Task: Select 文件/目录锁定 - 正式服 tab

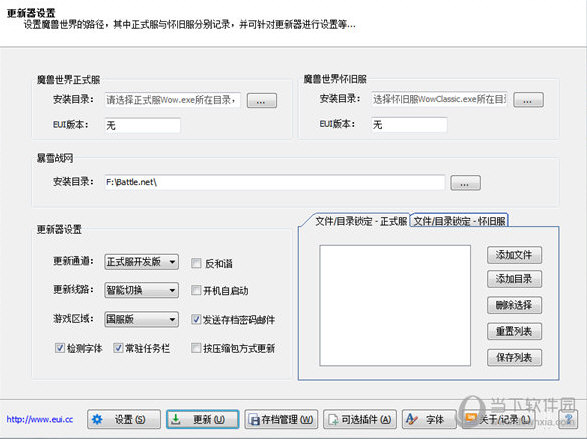Action: click(x=360, y=221)
